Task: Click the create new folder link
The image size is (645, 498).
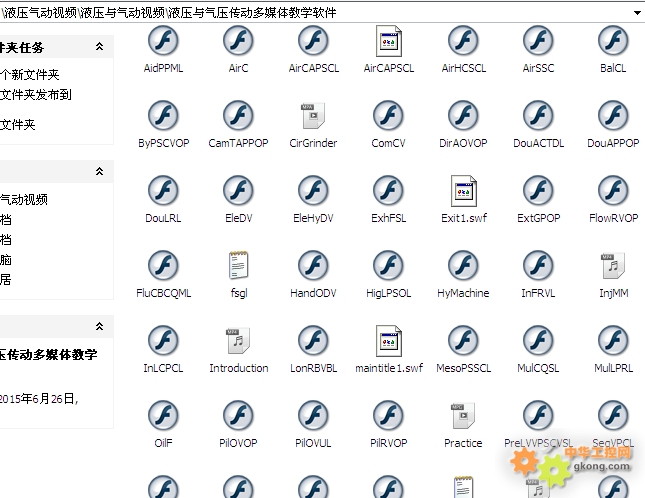Action: (30, 74)
